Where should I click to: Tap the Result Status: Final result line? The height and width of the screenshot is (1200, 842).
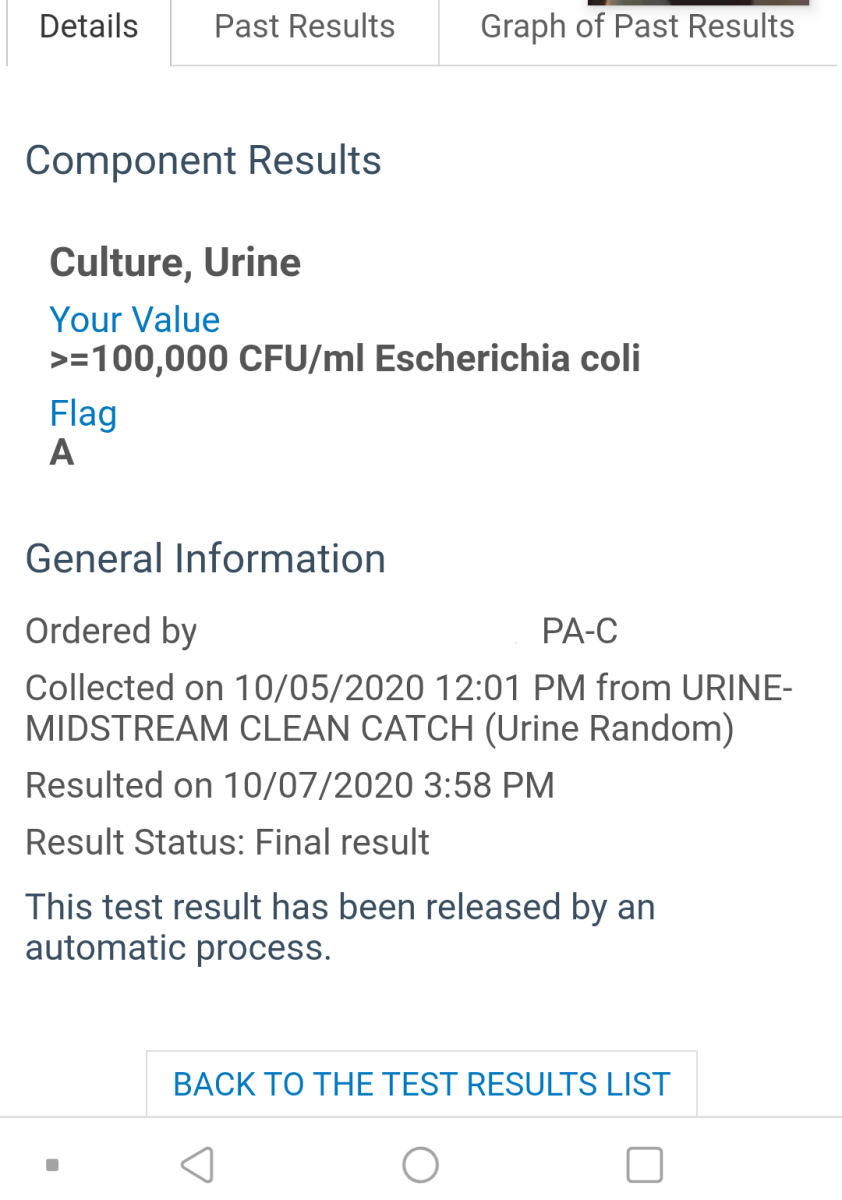227,842
